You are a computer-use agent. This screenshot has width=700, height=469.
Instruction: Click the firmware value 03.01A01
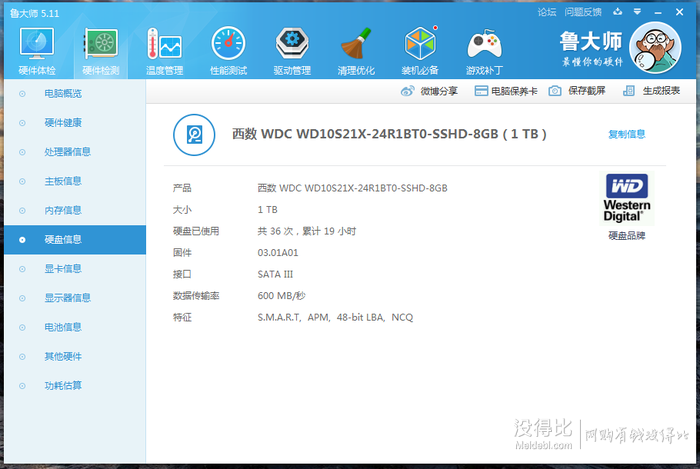[x=278, y=253]
